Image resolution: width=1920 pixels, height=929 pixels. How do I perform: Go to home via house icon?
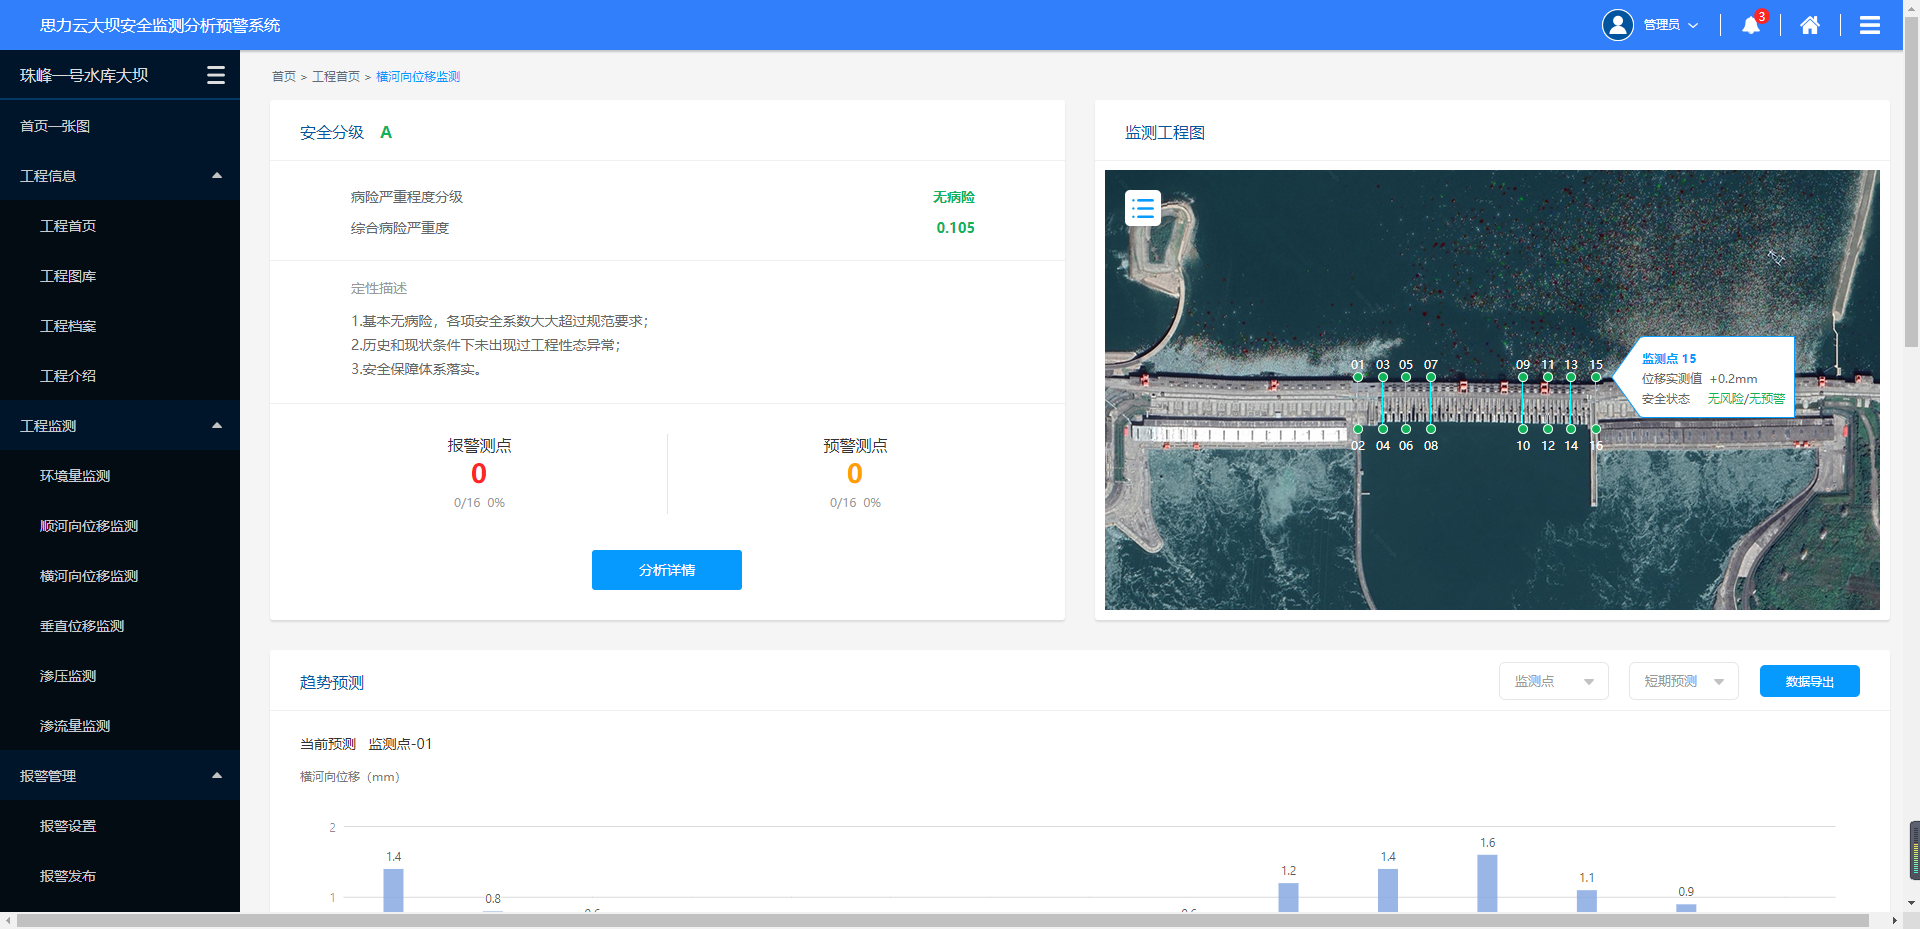[x=1810, y=25]
